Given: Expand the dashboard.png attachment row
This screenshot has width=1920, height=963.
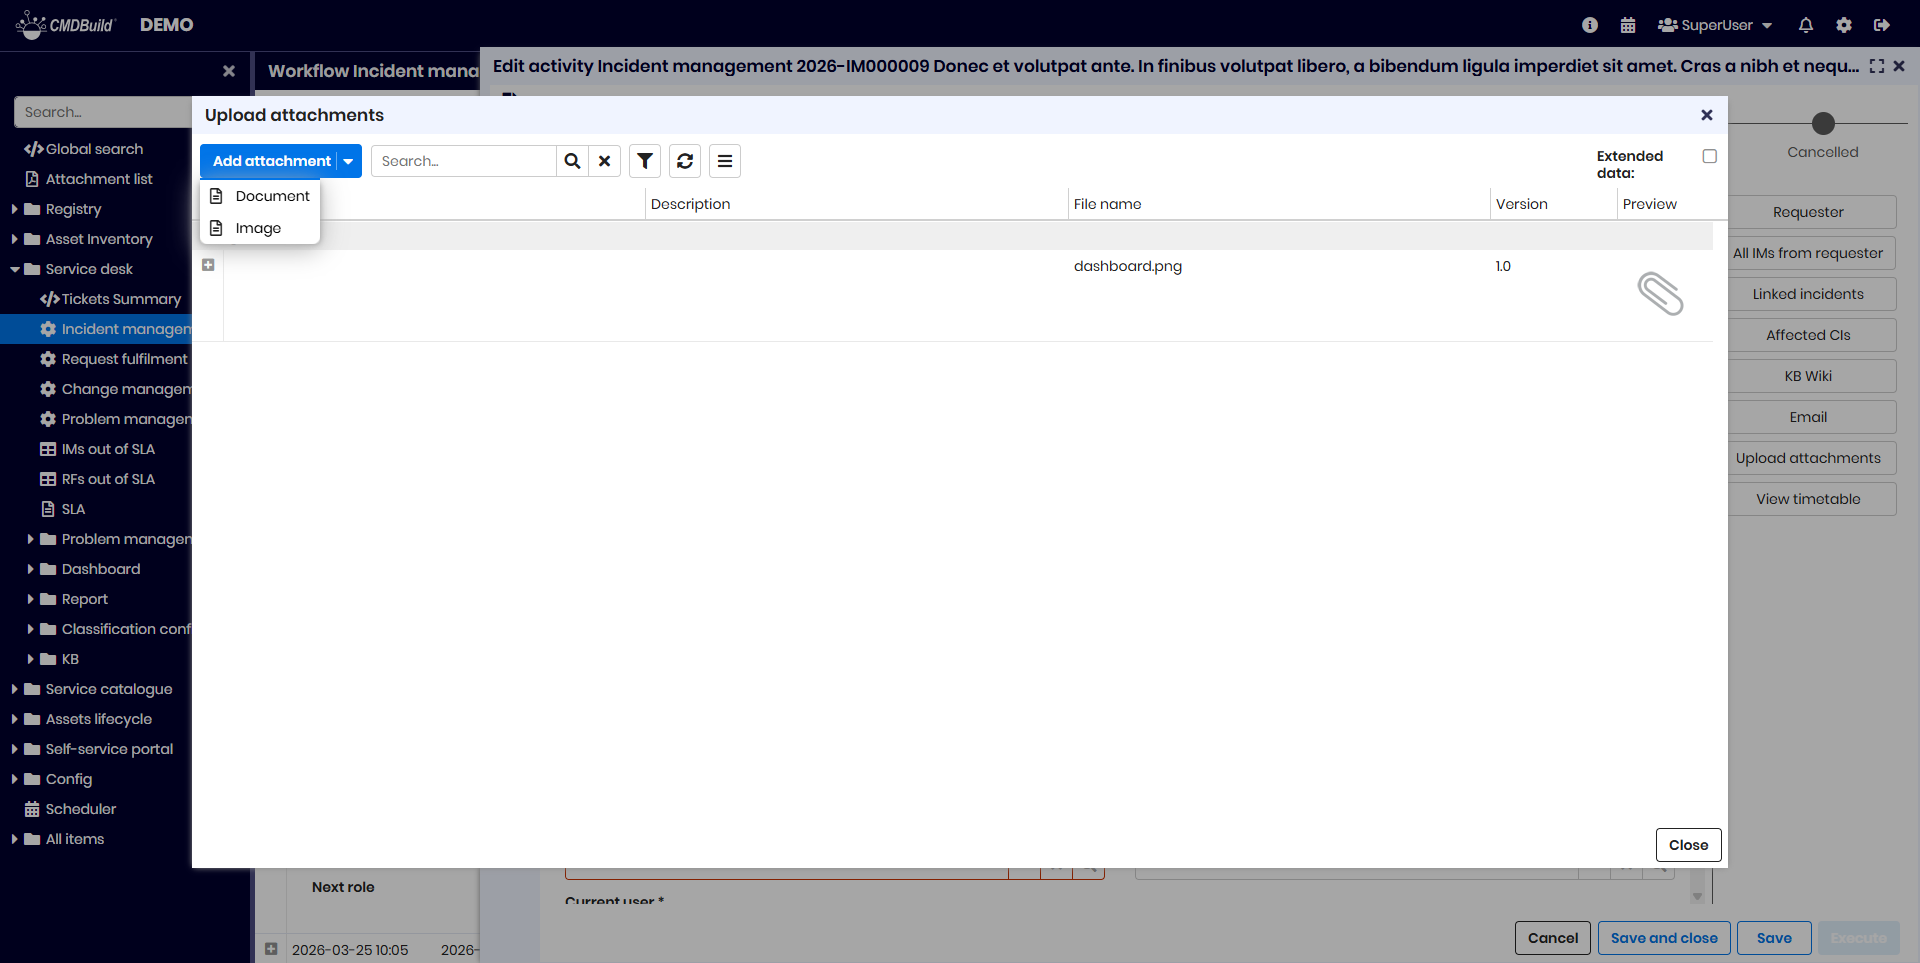Looking at the screenshot, I should pos(208,265).
